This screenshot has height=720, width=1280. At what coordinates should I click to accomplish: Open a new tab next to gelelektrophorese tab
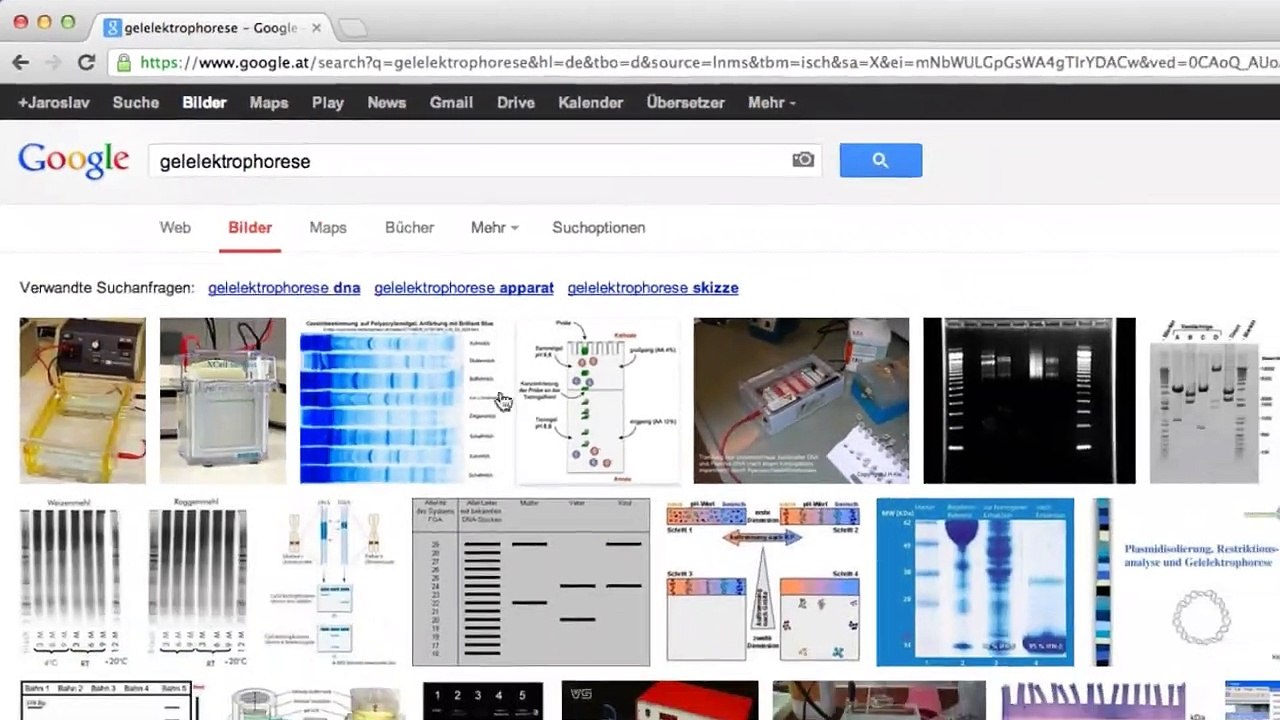pyautogui.click(x=353, y=28)
